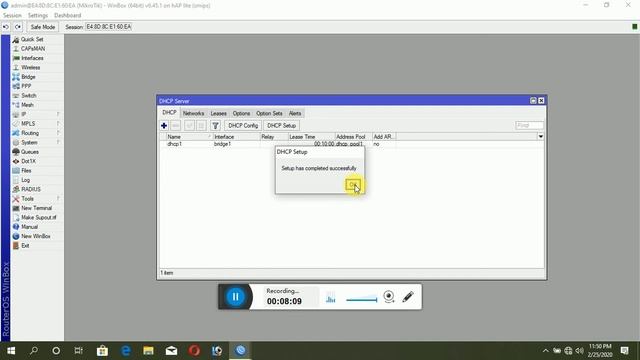Adjust the recorder volume slider

[361, 300]
